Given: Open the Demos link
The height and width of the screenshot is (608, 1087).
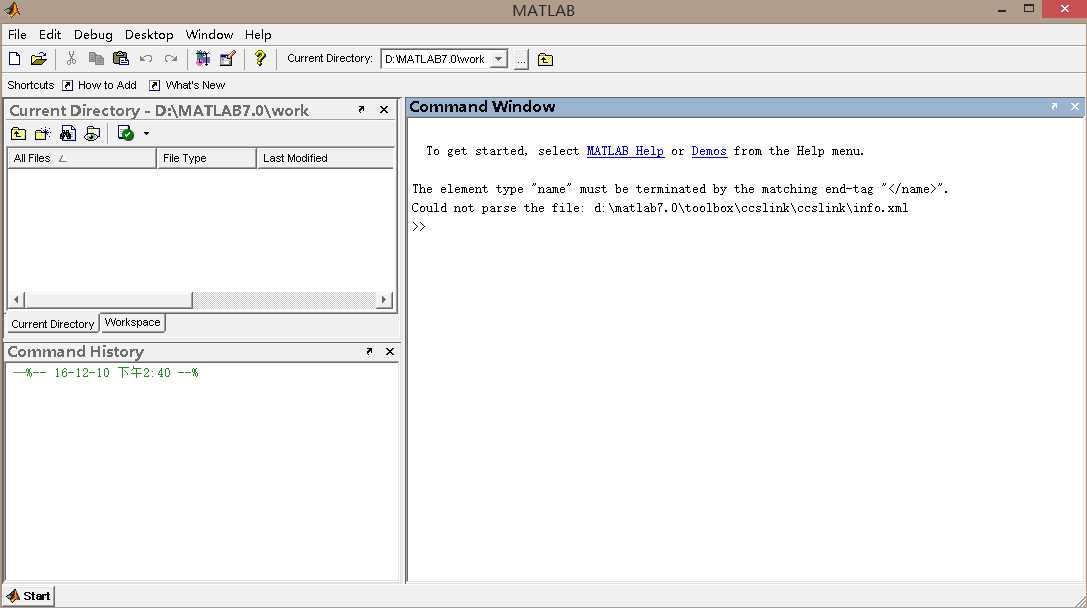Looking at the screenshot, I should 708,151.
